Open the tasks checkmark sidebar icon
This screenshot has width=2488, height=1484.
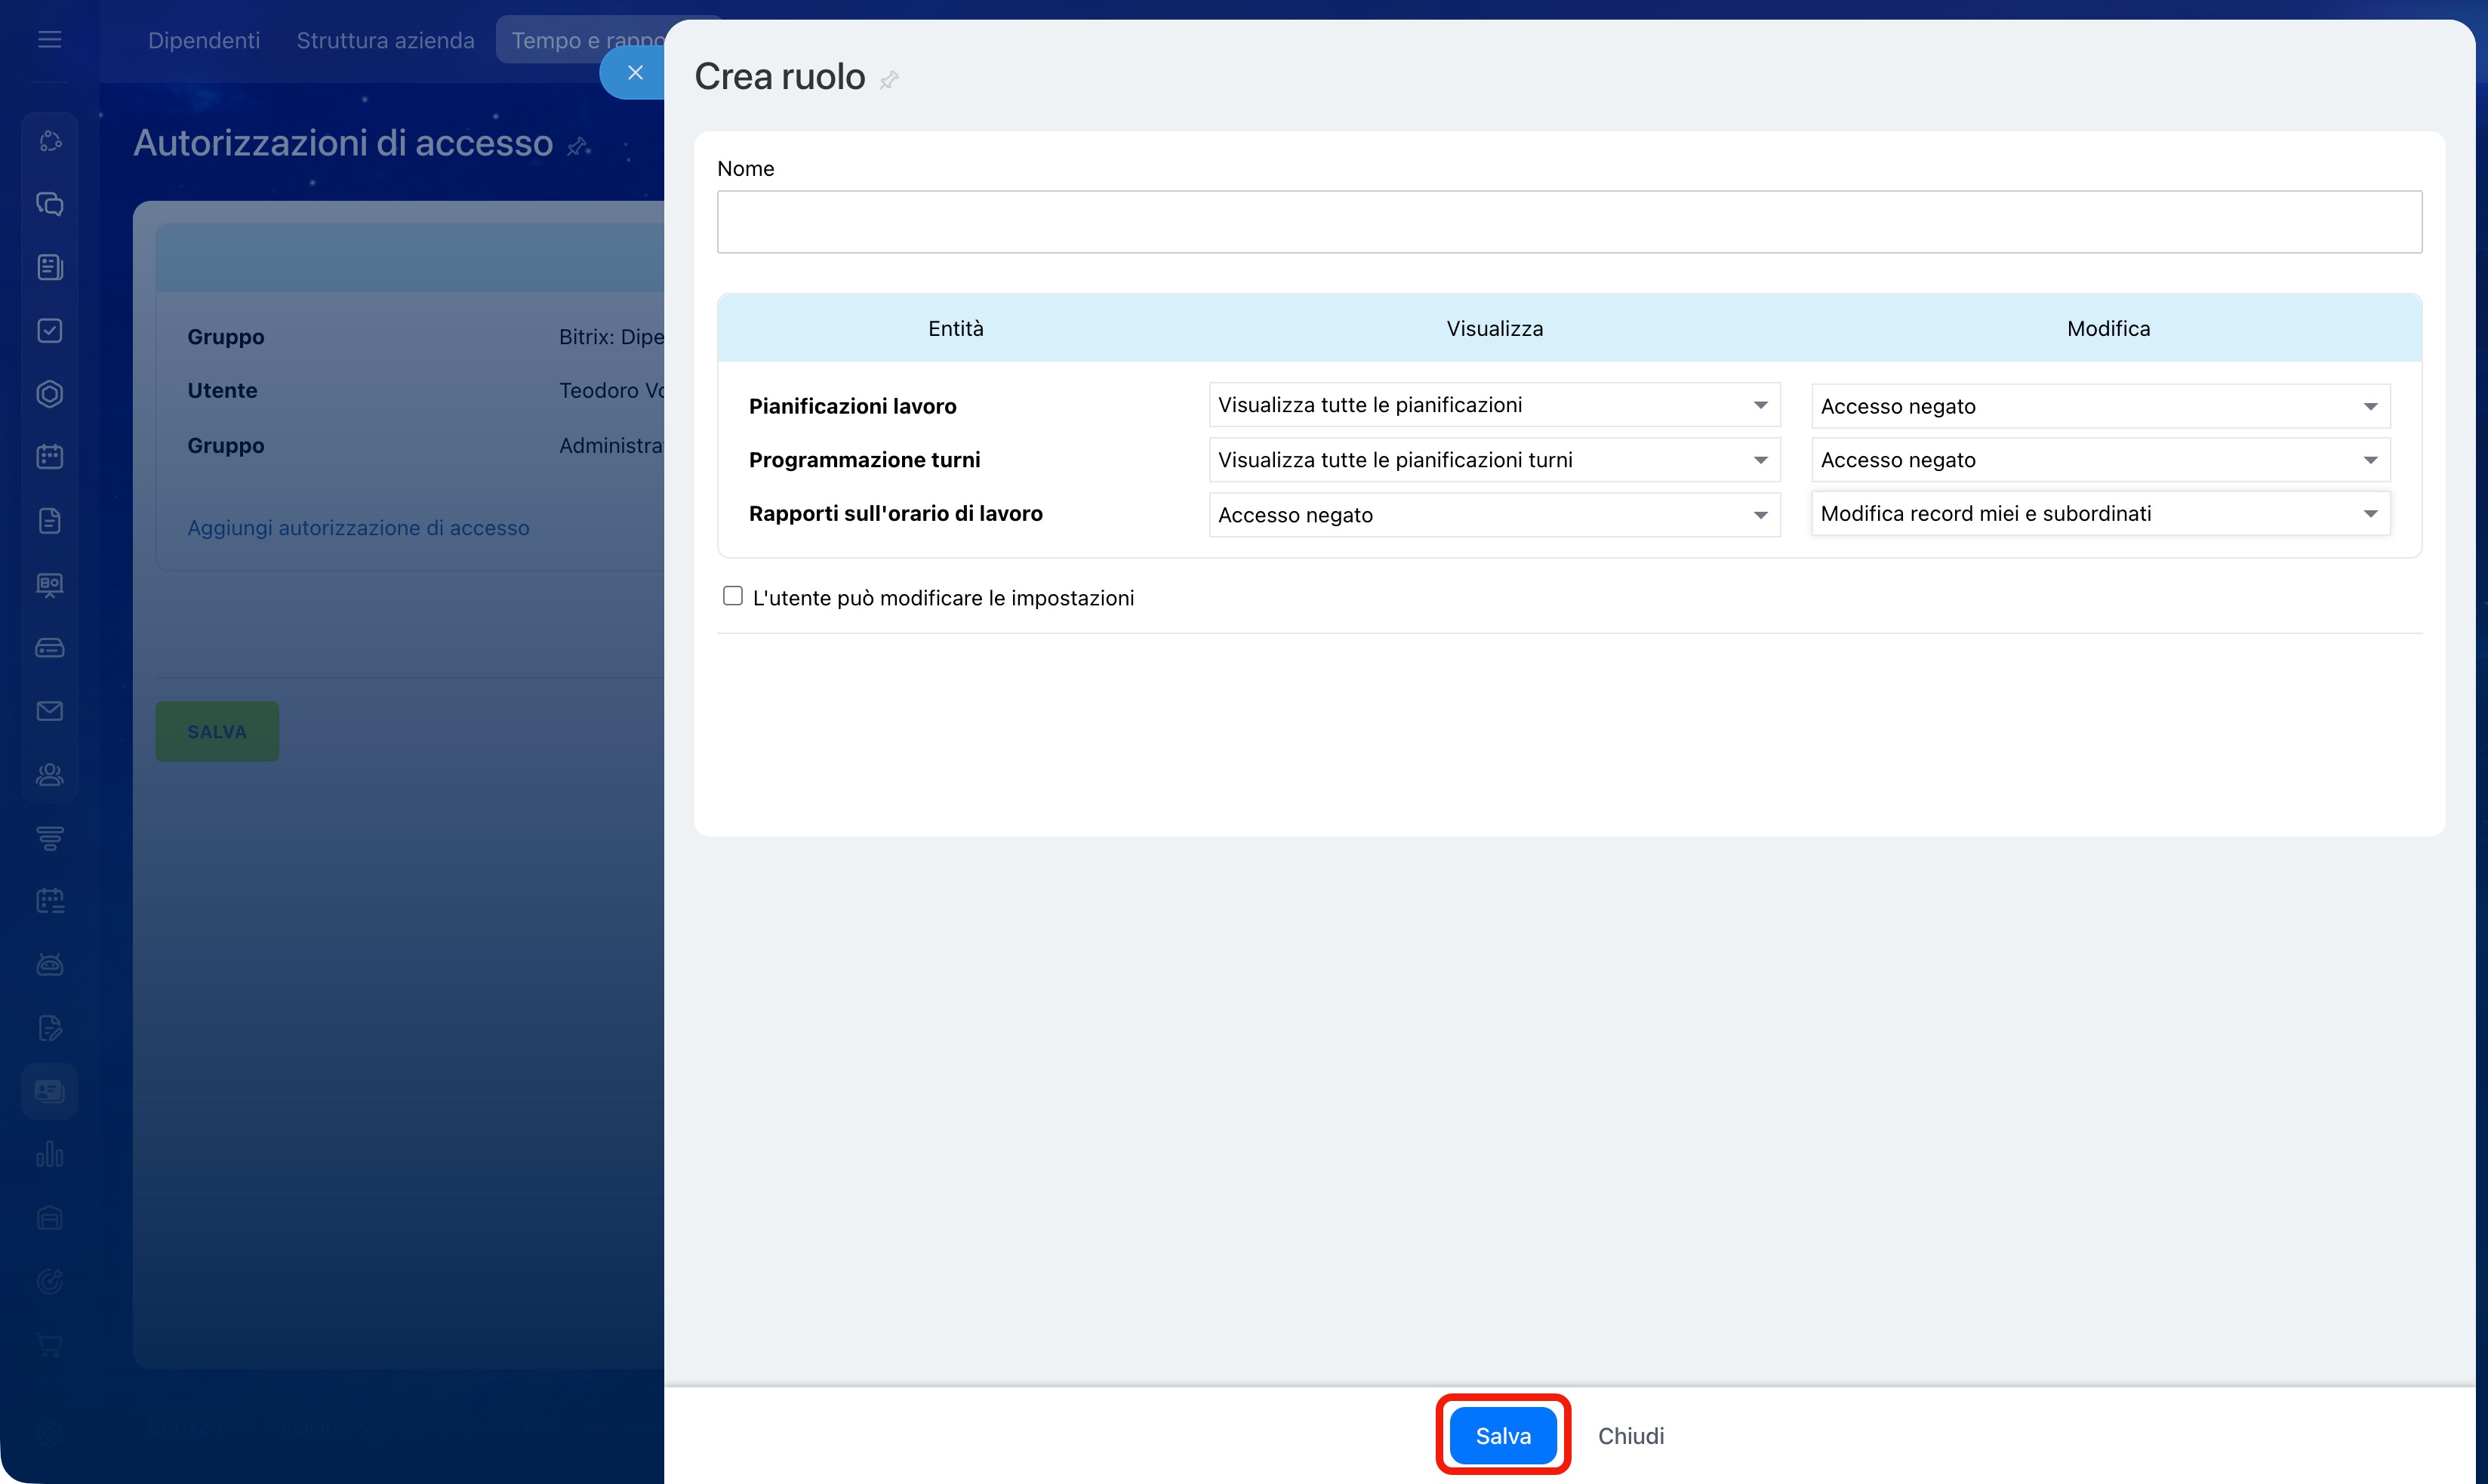tap(50, 331)
